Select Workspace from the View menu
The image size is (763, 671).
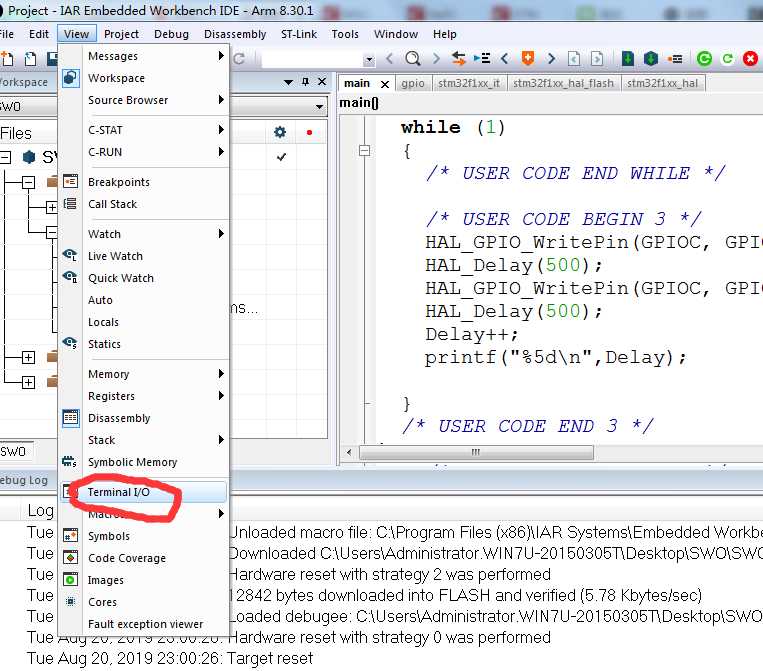(144, 78)
